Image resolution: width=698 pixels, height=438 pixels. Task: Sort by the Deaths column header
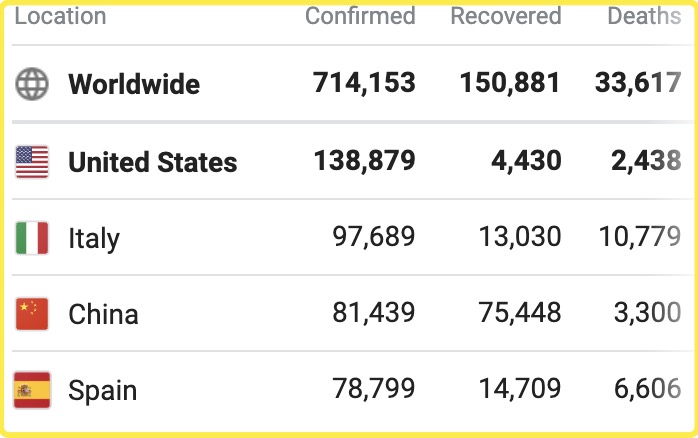click(644, 16)
